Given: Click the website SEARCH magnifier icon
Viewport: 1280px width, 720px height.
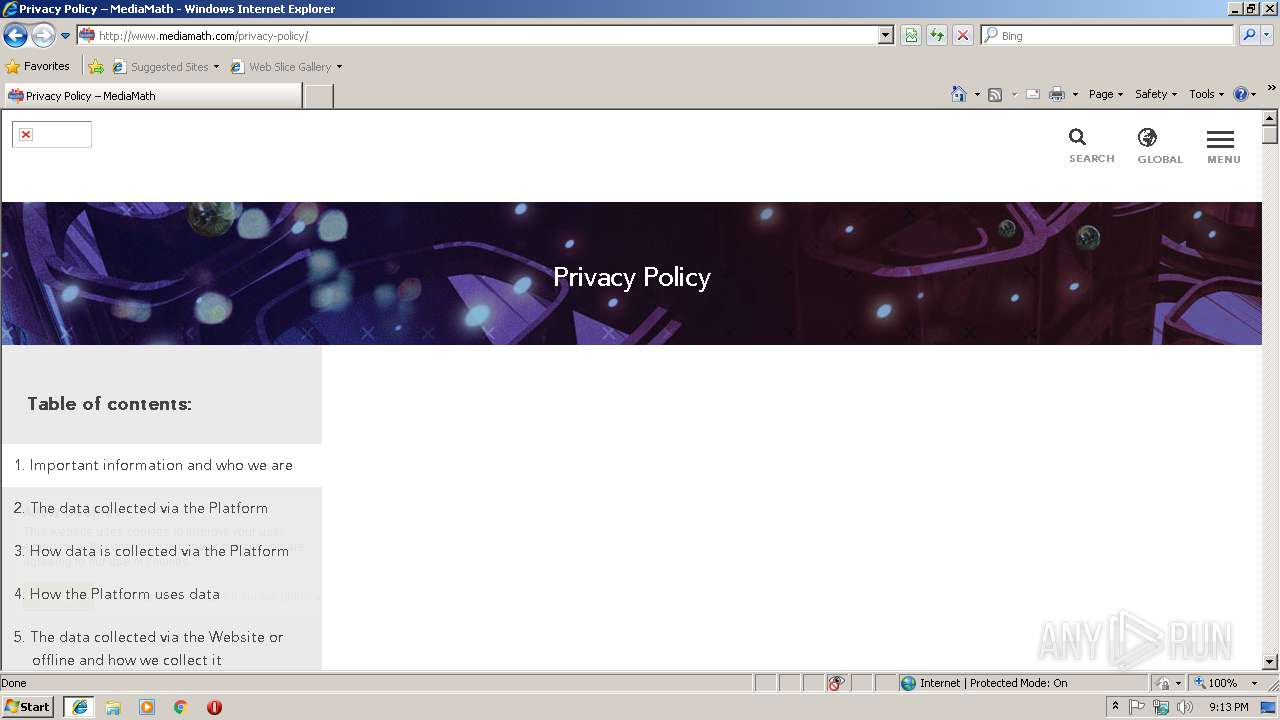Looking at the screenshot, I should tap(1078, 137).
